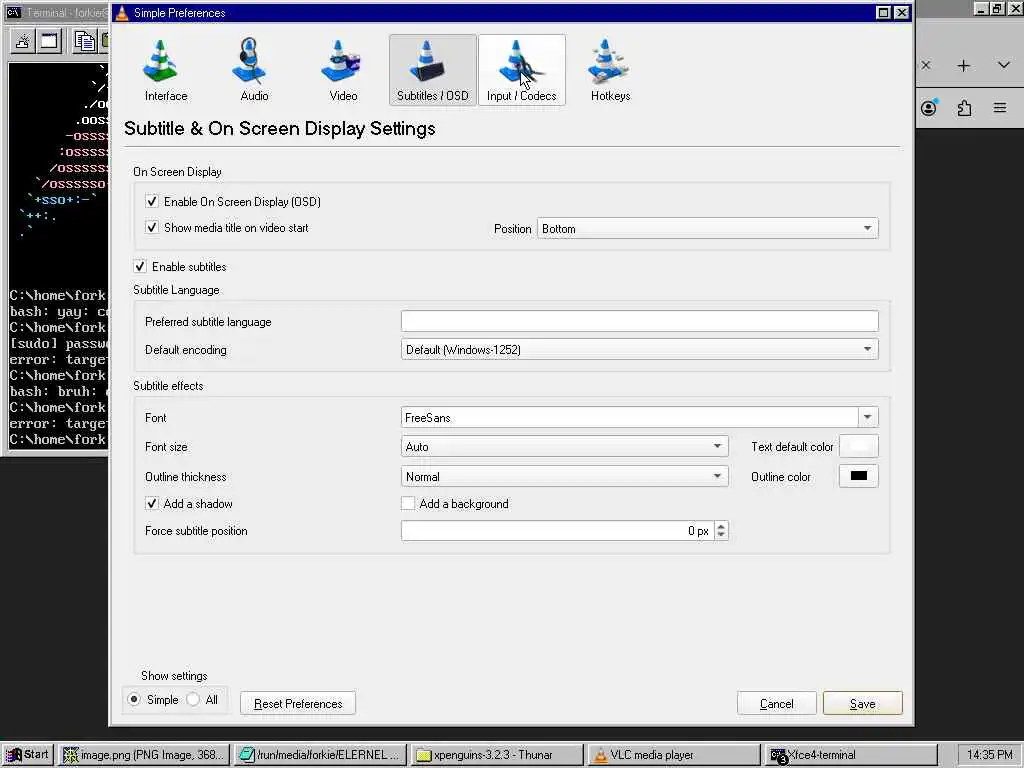Toggle Add a shadow checkbox
Image resolution: width=1024 pixels, height=768 pixels.
tap(152, 504)
